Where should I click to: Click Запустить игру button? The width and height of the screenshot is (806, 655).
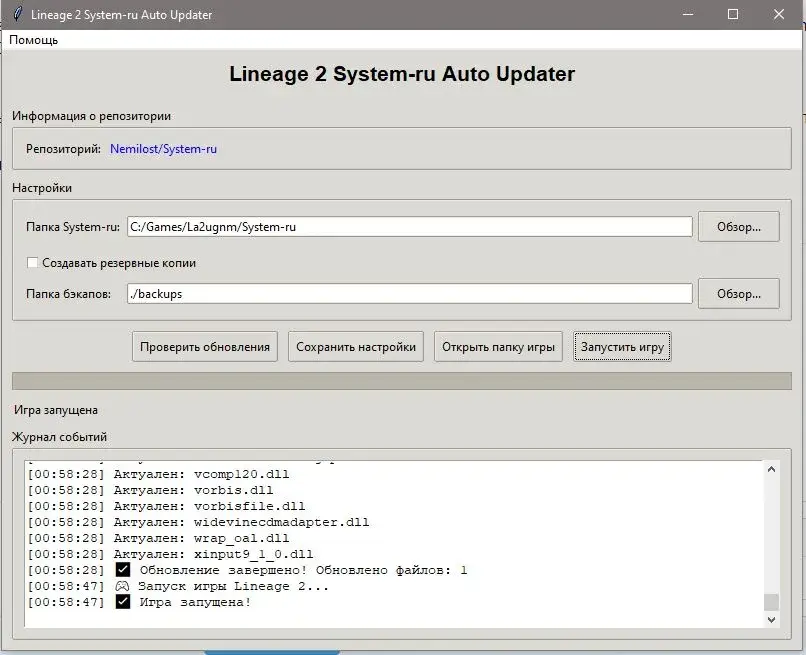pyautogui.click(x=622, y=347)
